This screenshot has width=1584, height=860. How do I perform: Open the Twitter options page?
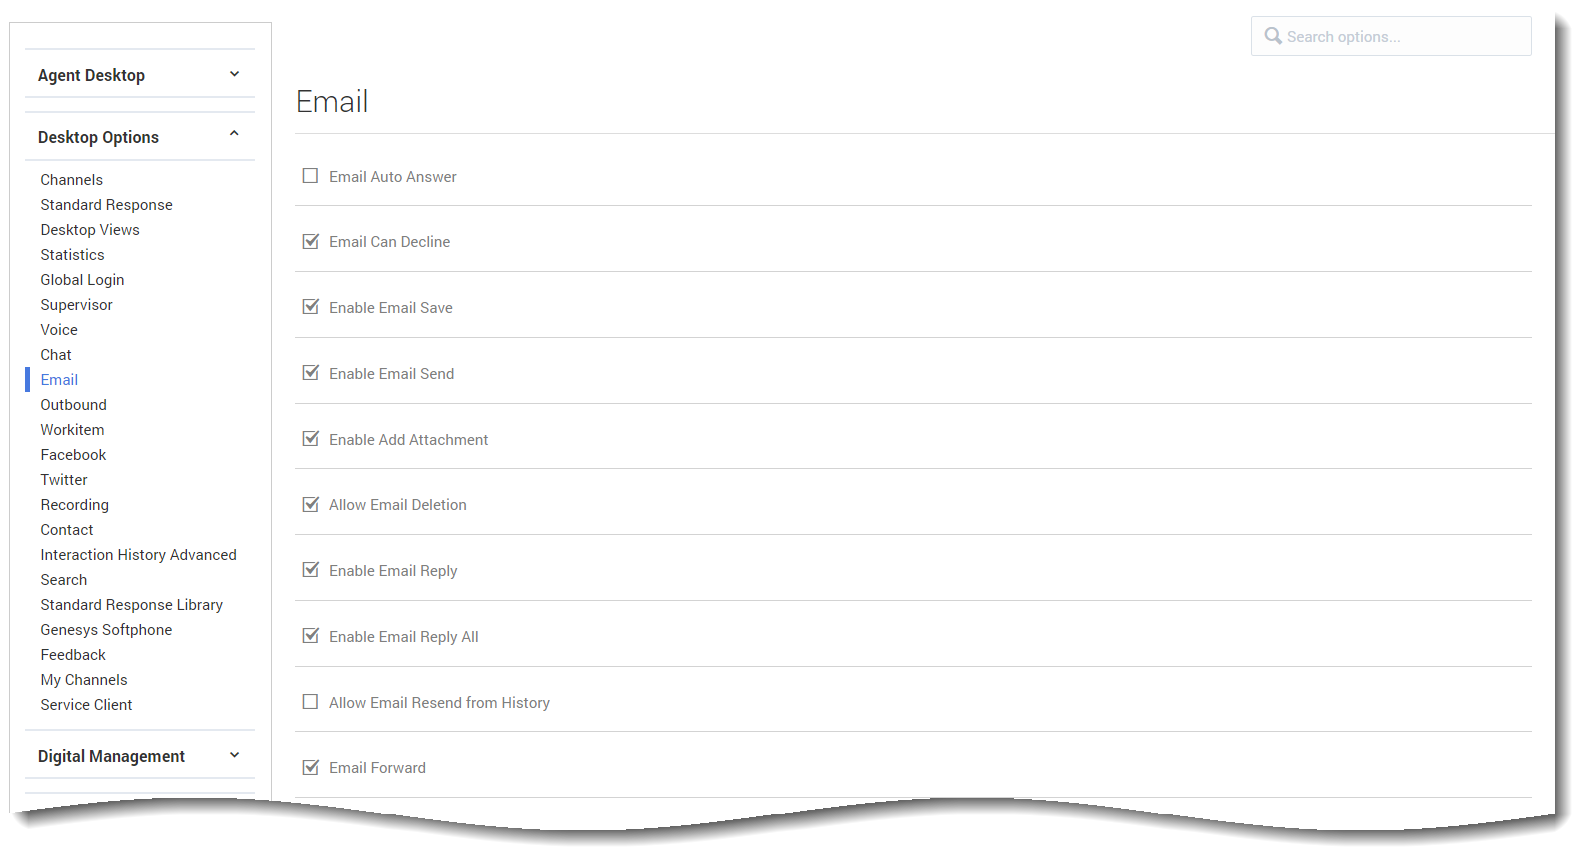64,480
